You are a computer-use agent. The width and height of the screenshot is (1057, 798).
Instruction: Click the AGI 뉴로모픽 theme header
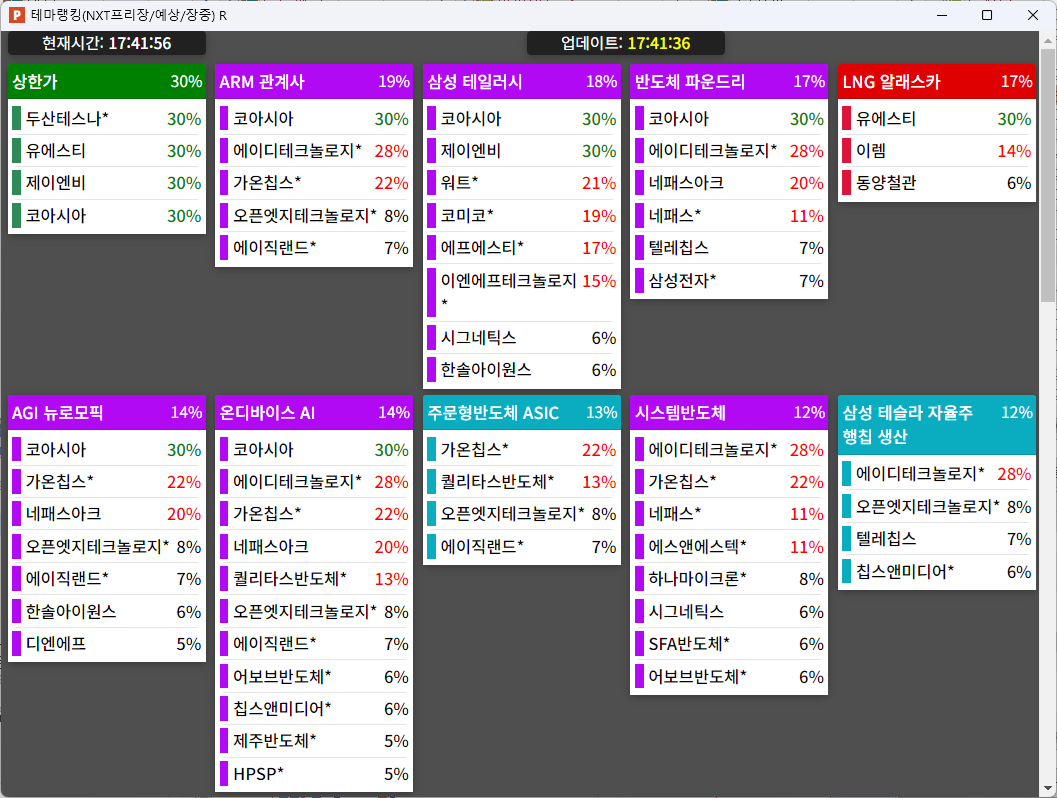click(x=107, y=412)
